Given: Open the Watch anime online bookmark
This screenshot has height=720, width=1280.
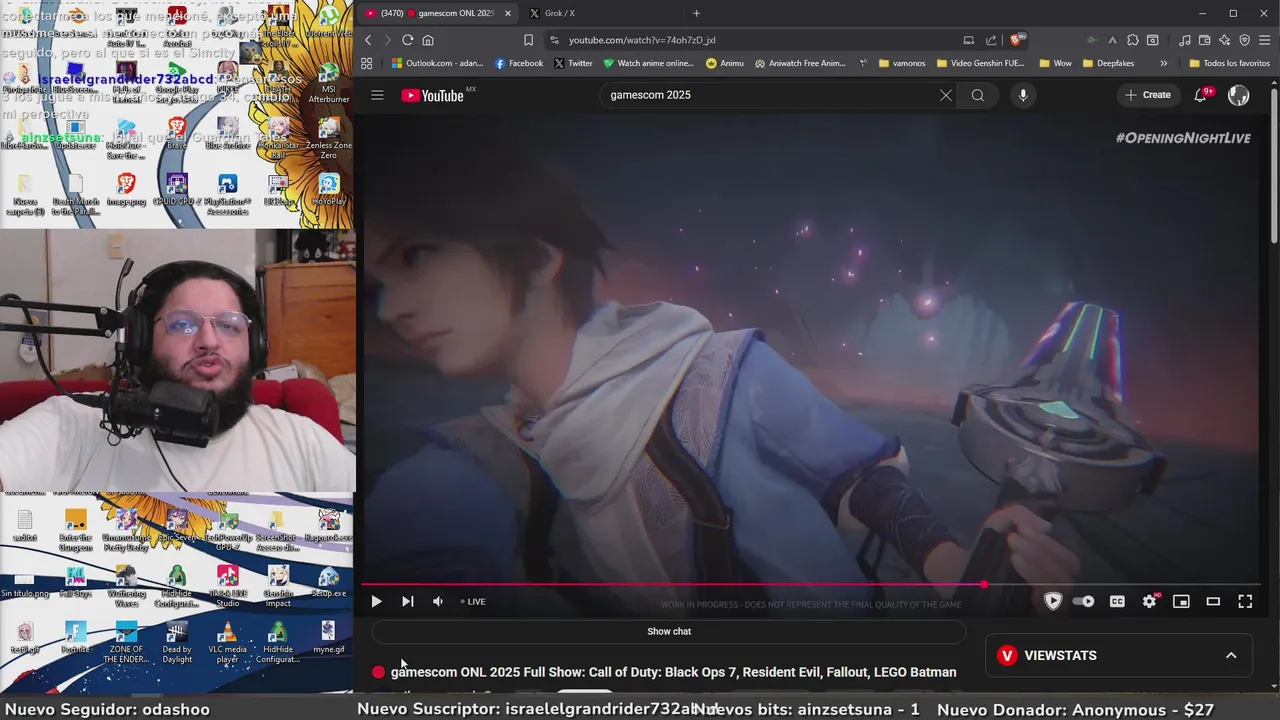Looking at the screenshot, I should click(648, 63).
